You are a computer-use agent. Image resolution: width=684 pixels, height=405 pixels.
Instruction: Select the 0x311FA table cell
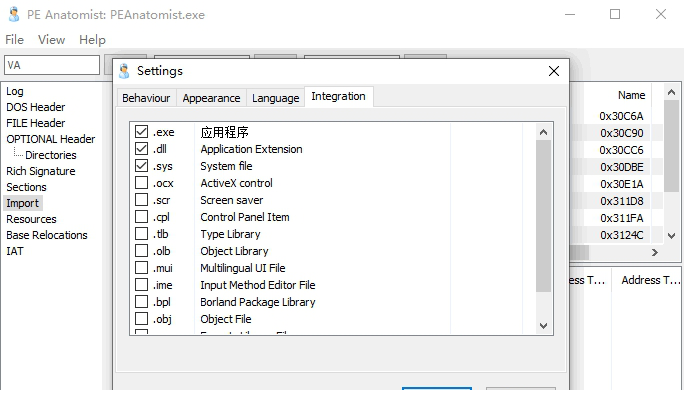[x=621, y=218]
